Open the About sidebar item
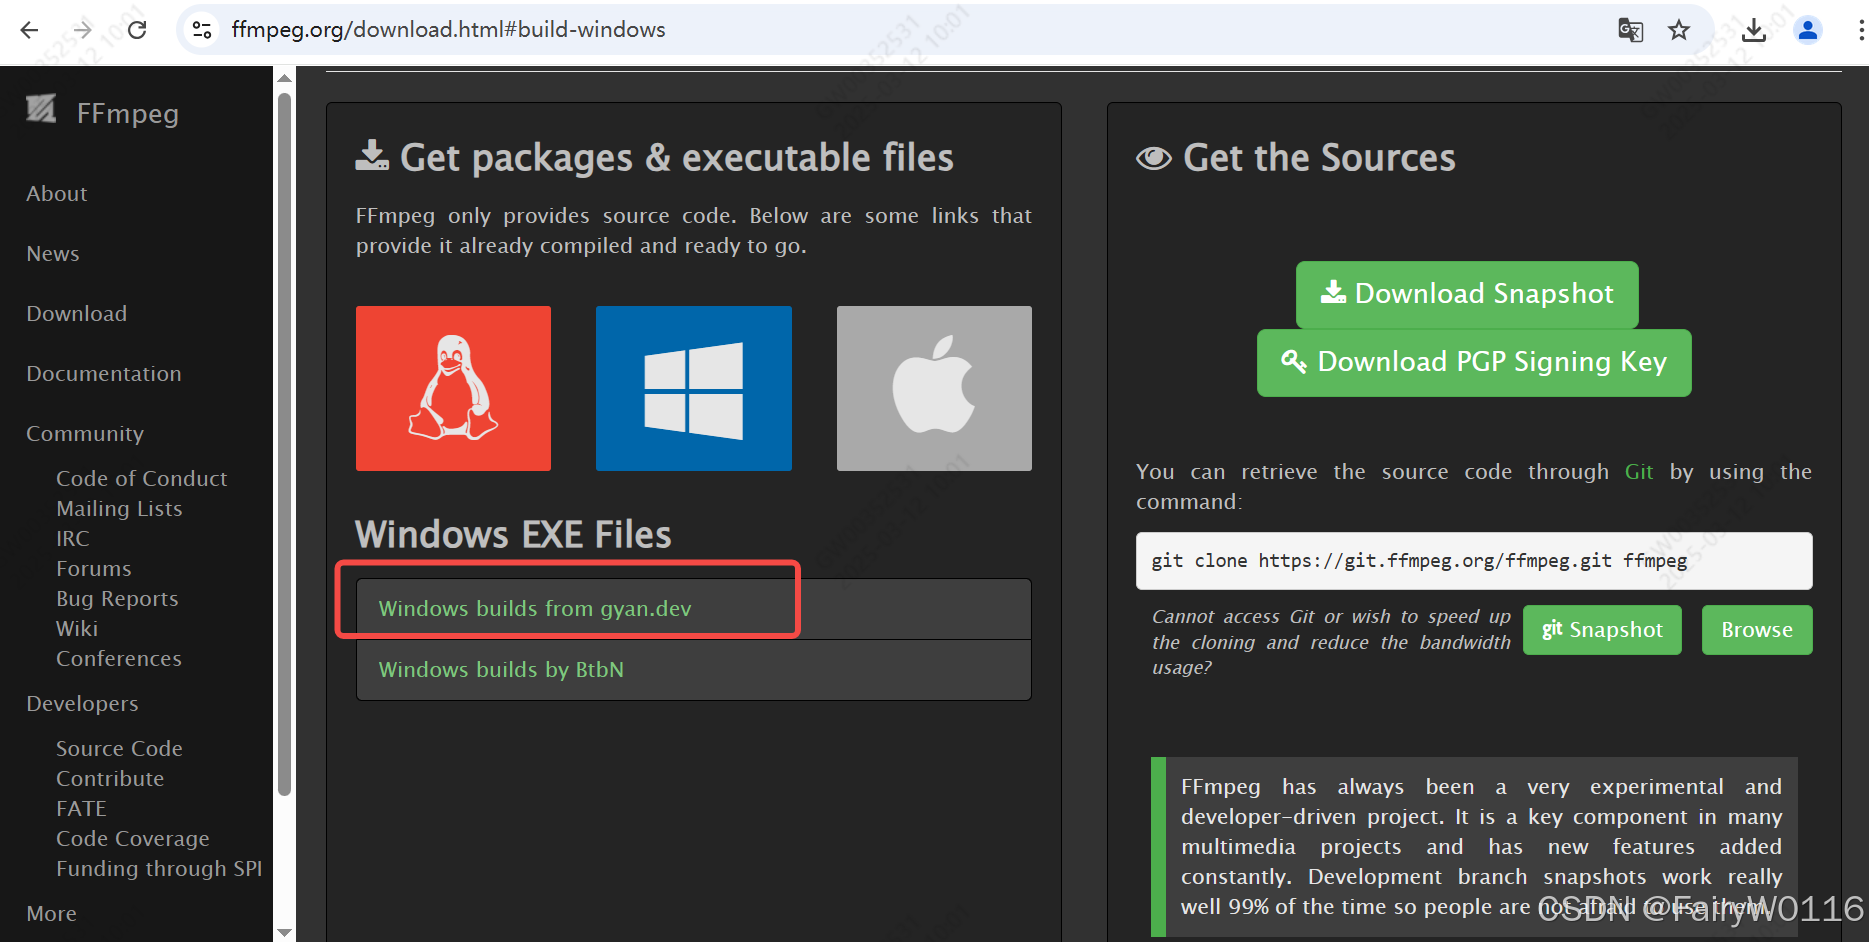Image resolution: width=1869 pixels, height=942 pixels. pyautogui.click(x=57, y=194)
